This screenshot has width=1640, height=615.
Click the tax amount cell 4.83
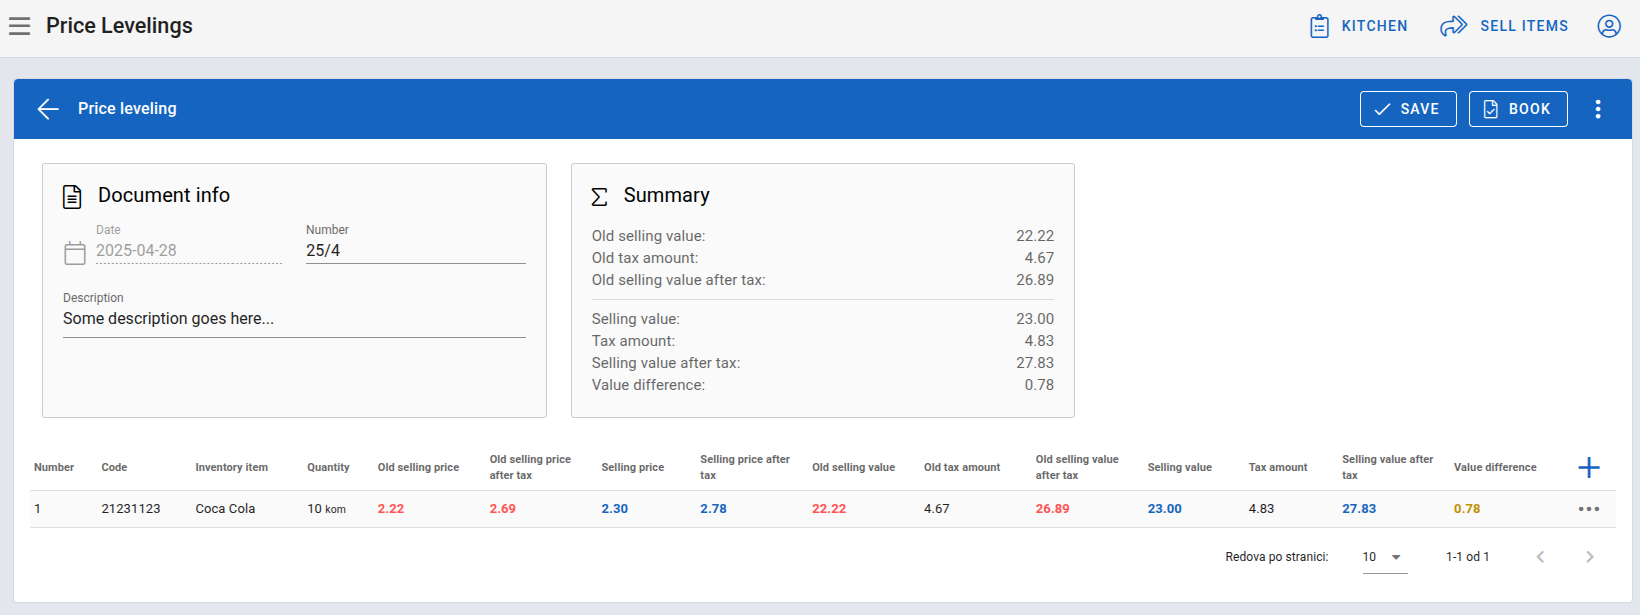coord(1261,509)
